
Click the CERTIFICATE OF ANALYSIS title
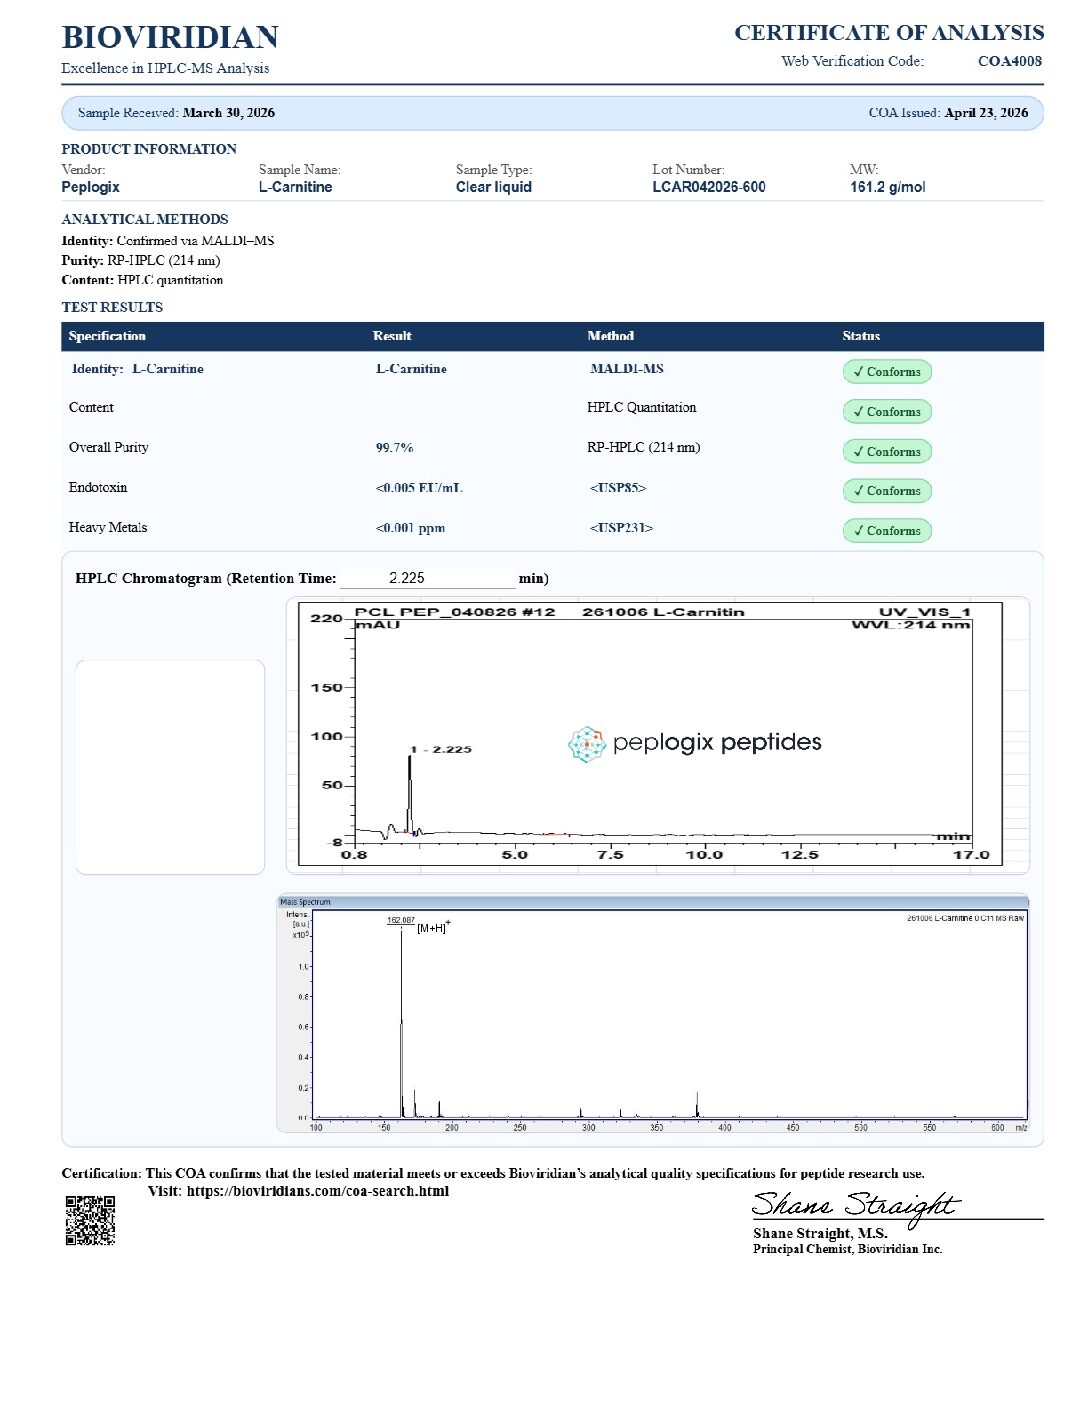tap(889, 33)
